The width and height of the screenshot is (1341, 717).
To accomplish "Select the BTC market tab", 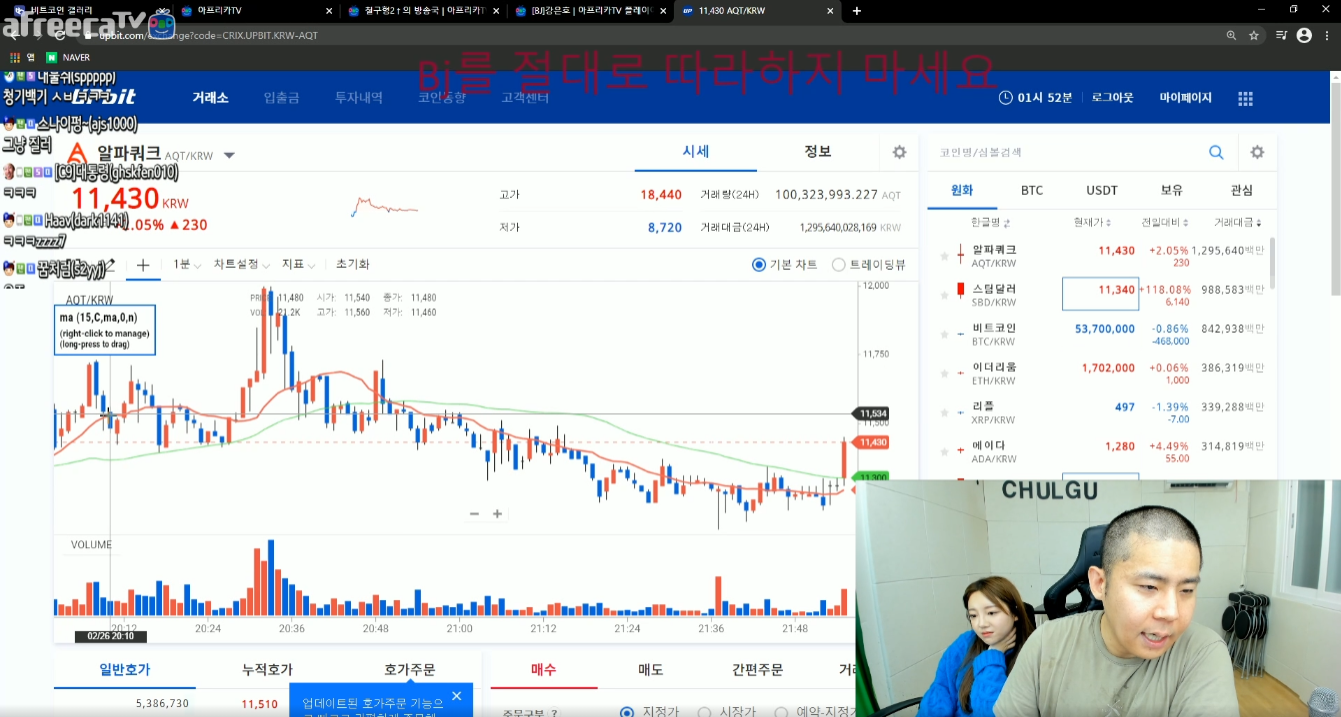I will pos(1032,190).
